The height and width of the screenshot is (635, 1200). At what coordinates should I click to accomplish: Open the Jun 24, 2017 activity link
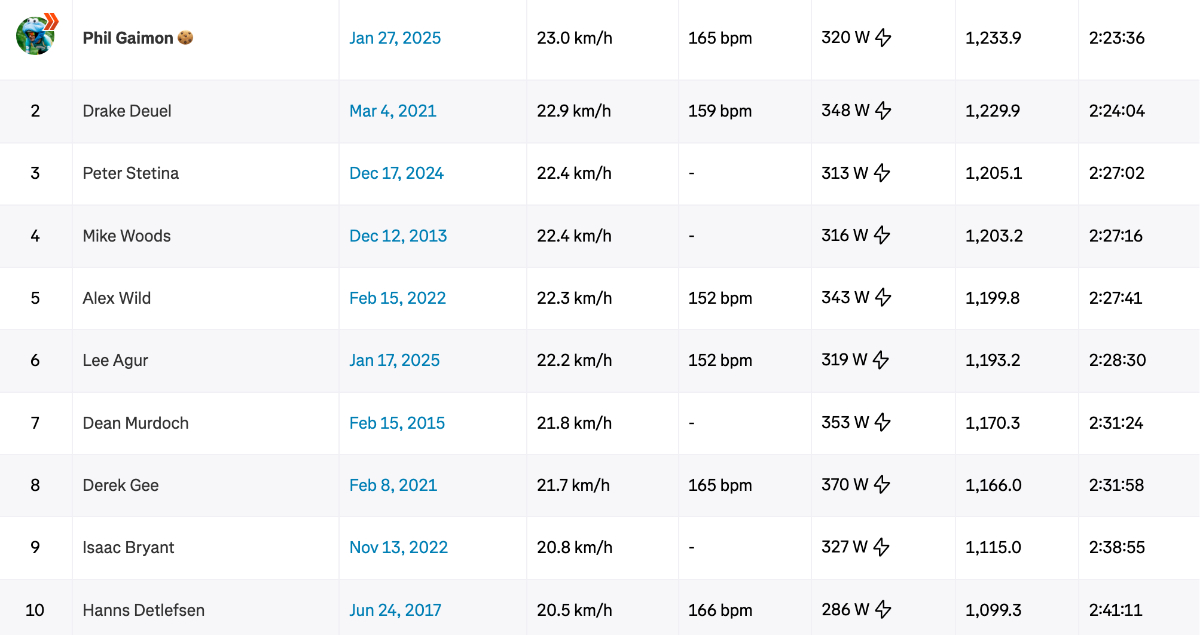pyautogui.click(x=395, y=610)
